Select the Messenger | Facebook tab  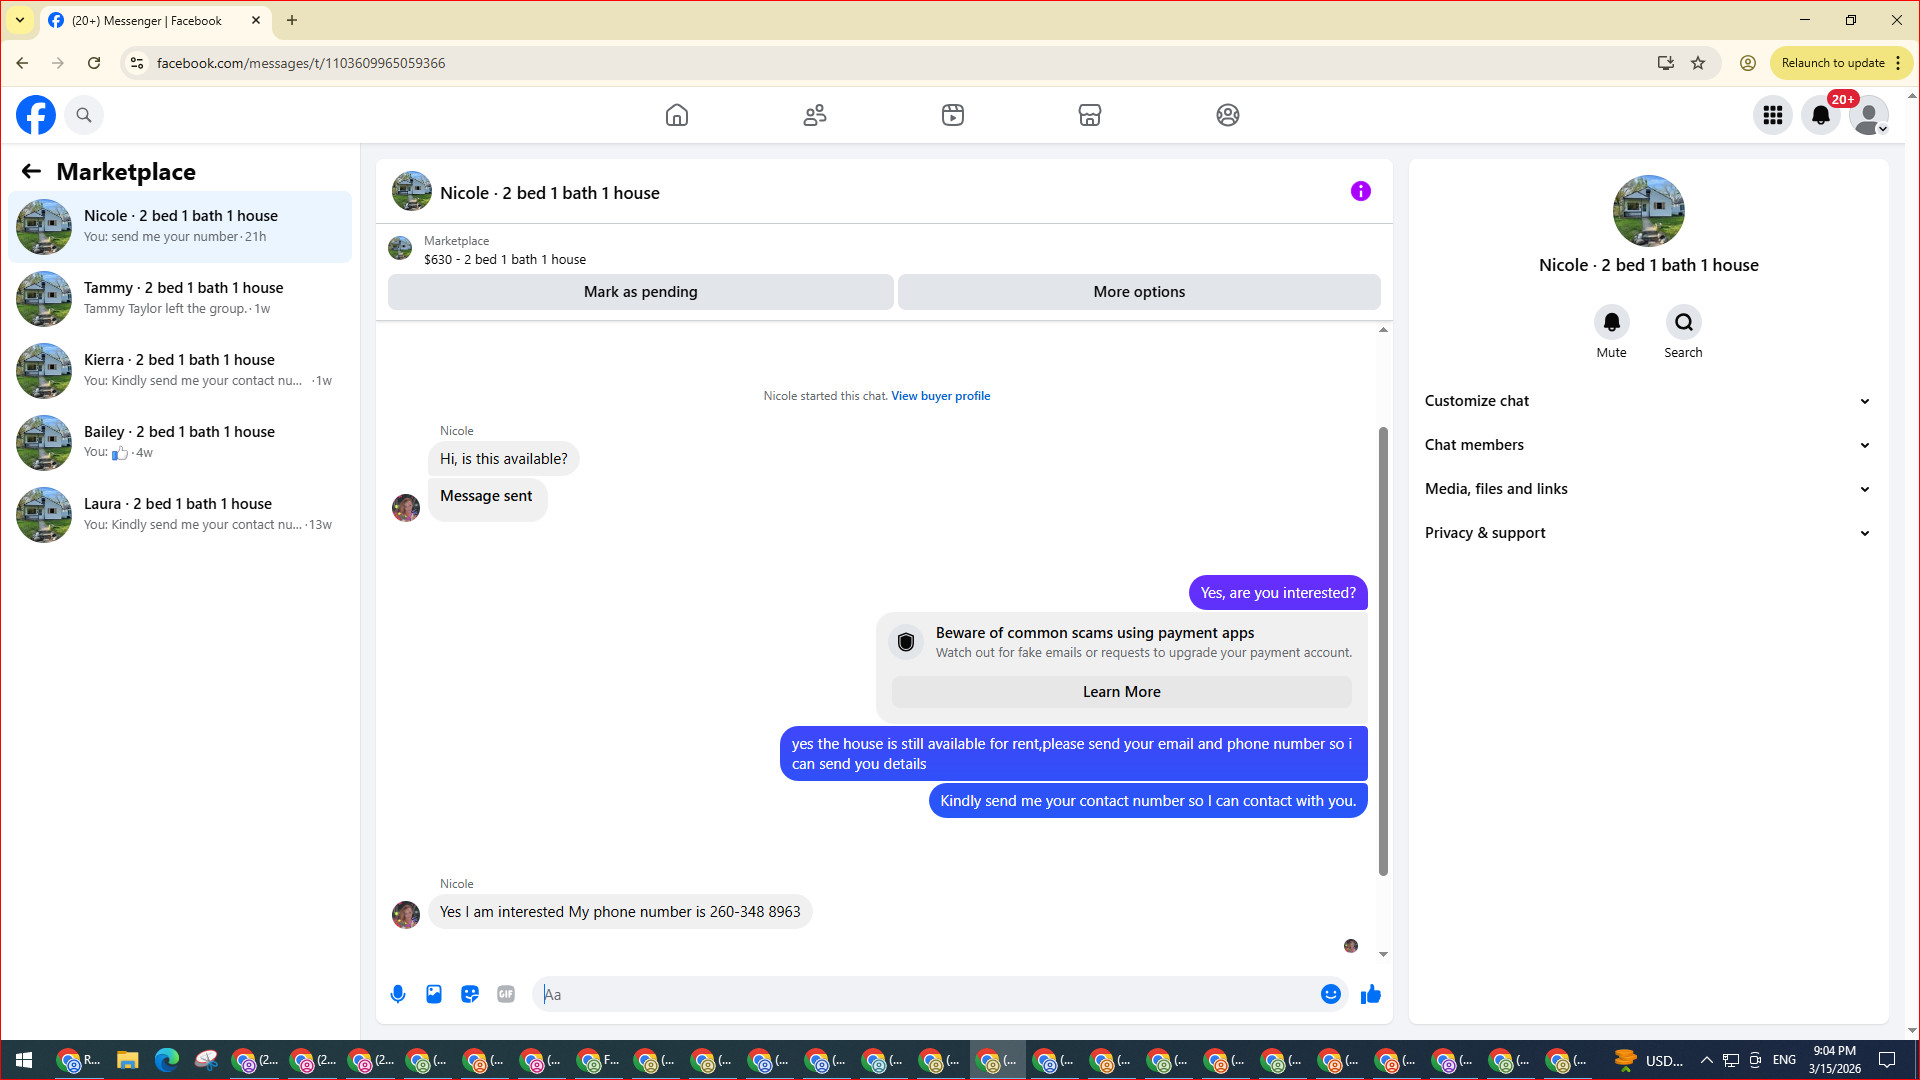pyautogui.click(x=147, y=20)
